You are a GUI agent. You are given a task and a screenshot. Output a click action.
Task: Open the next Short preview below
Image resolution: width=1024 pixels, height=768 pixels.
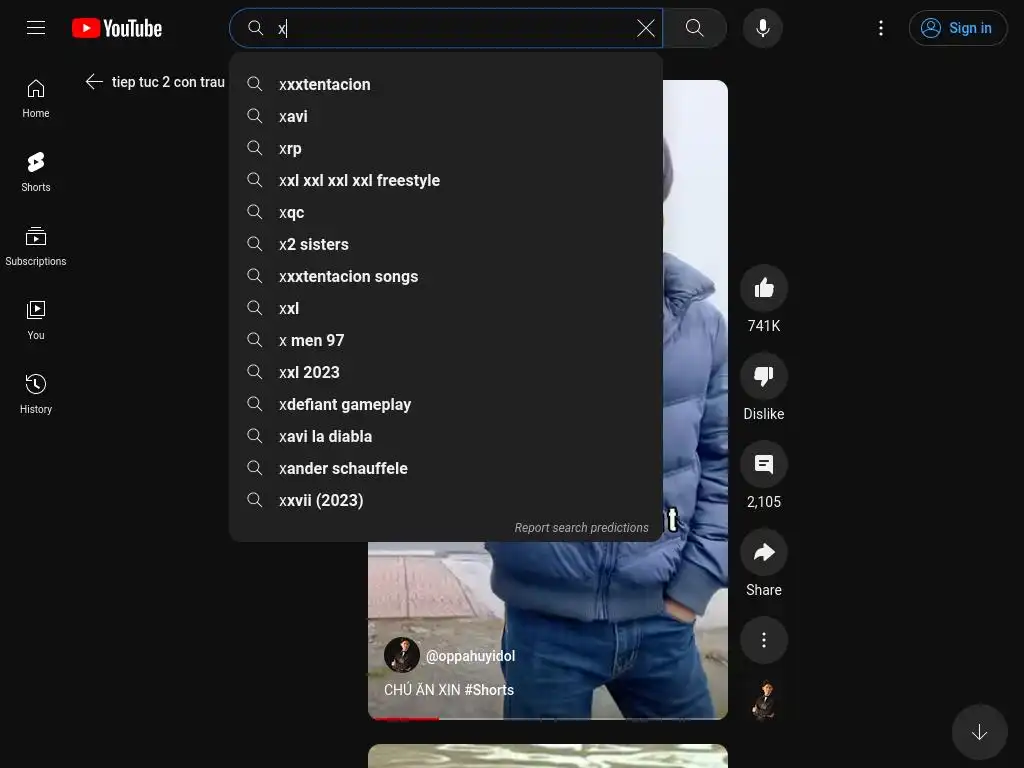547,756
